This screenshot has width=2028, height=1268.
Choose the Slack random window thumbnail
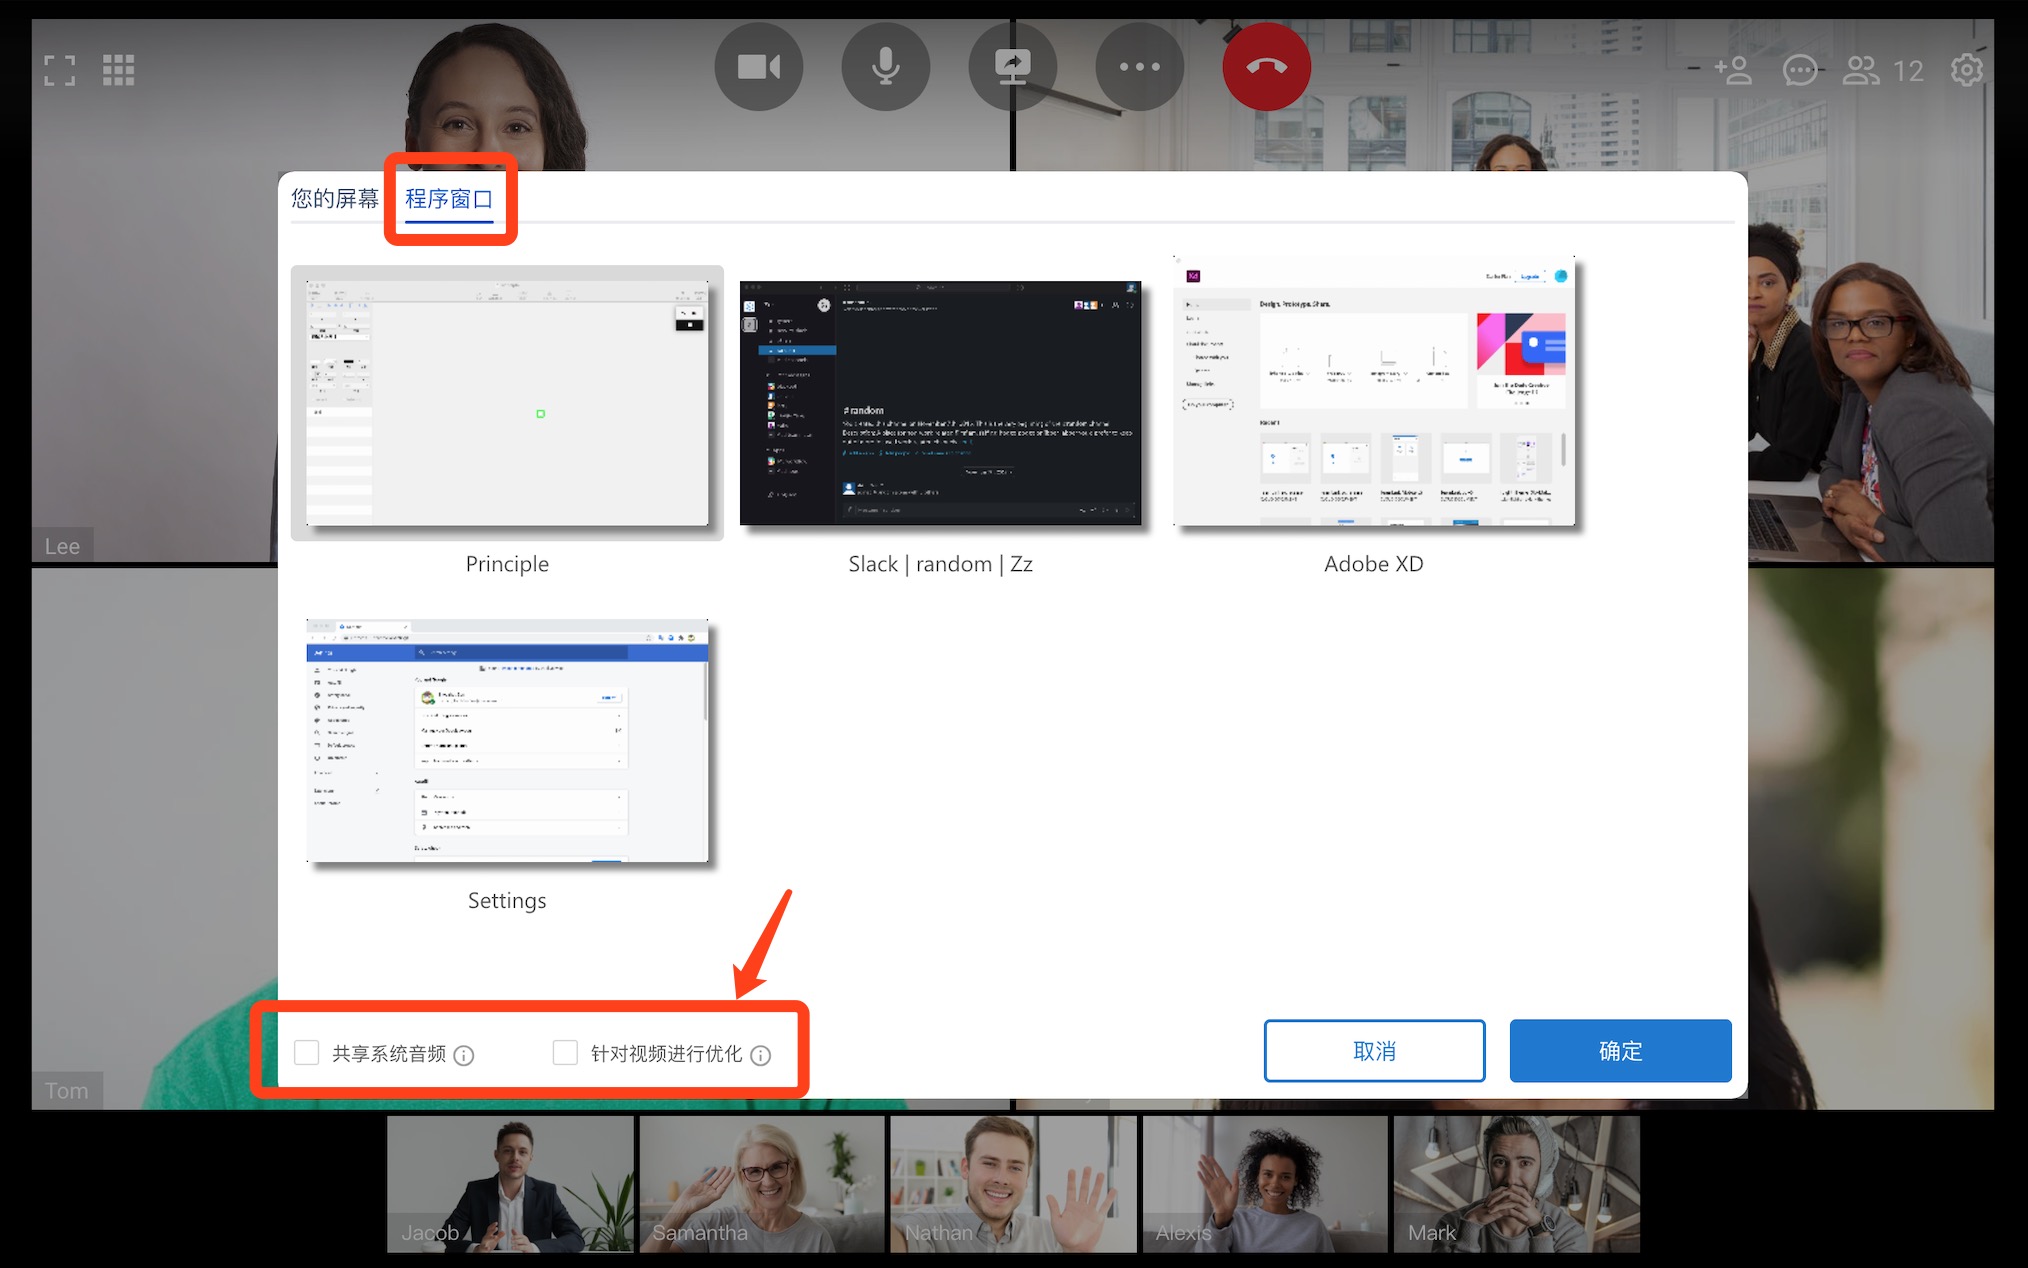pyautogui.click(x=940, y=403)
